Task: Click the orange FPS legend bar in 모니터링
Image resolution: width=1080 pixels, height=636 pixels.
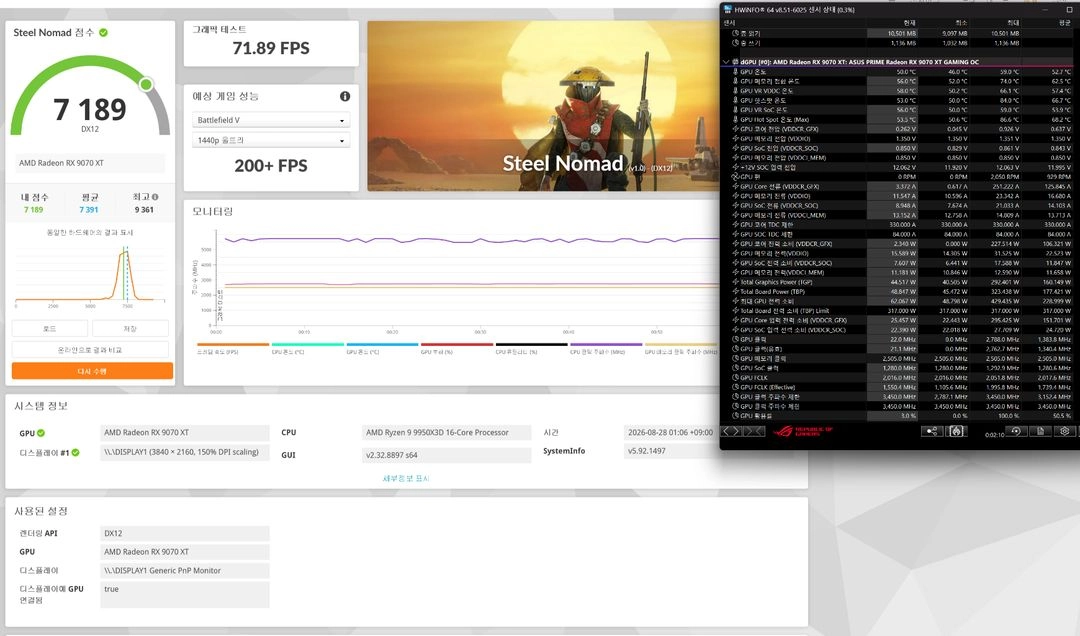Action: [233, 345]
